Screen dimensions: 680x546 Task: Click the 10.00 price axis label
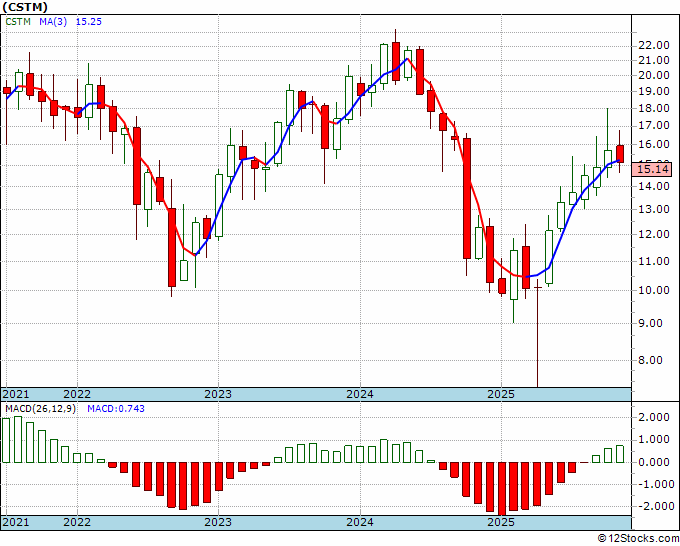click(x=654, y=290)
